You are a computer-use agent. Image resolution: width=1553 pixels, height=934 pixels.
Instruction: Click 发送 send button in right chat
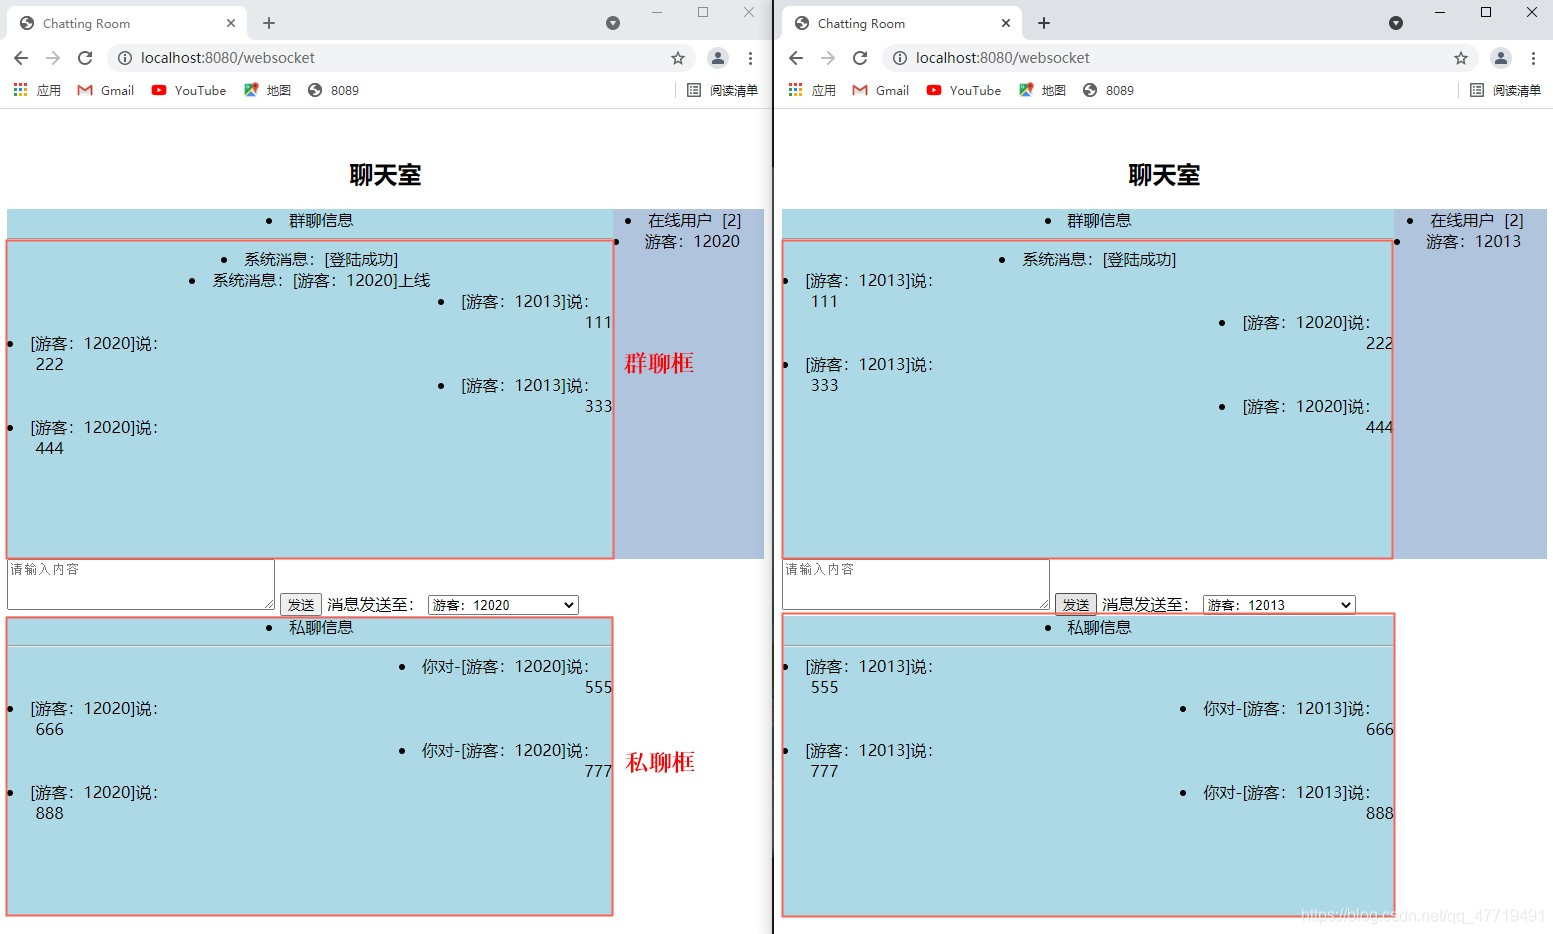1076,604
